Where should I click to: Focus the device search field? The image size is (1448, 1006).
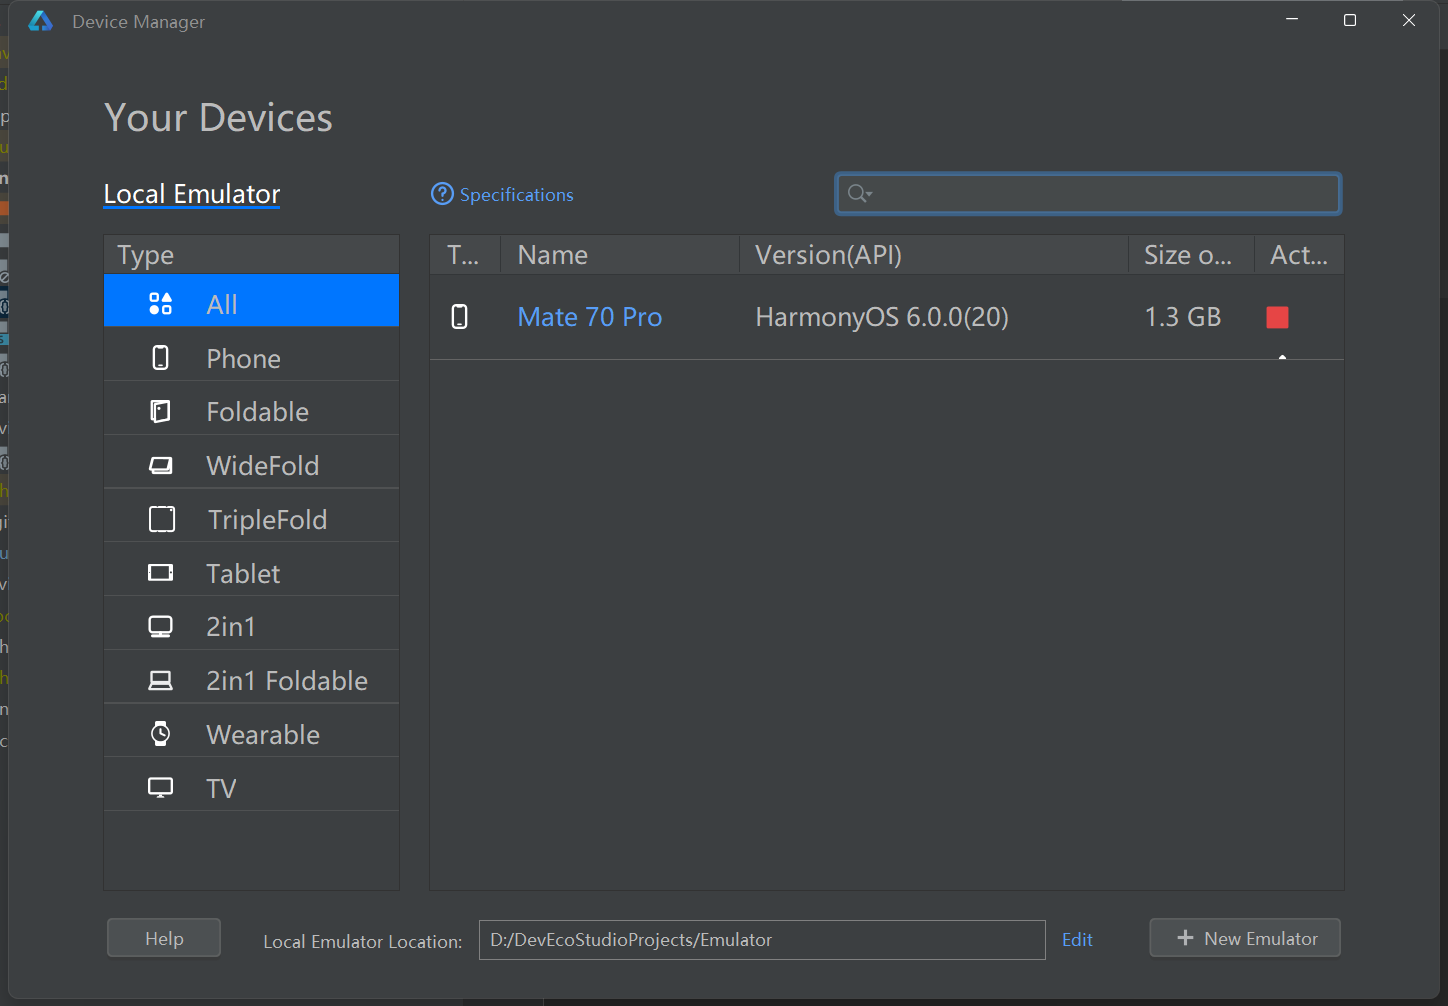1100,194
